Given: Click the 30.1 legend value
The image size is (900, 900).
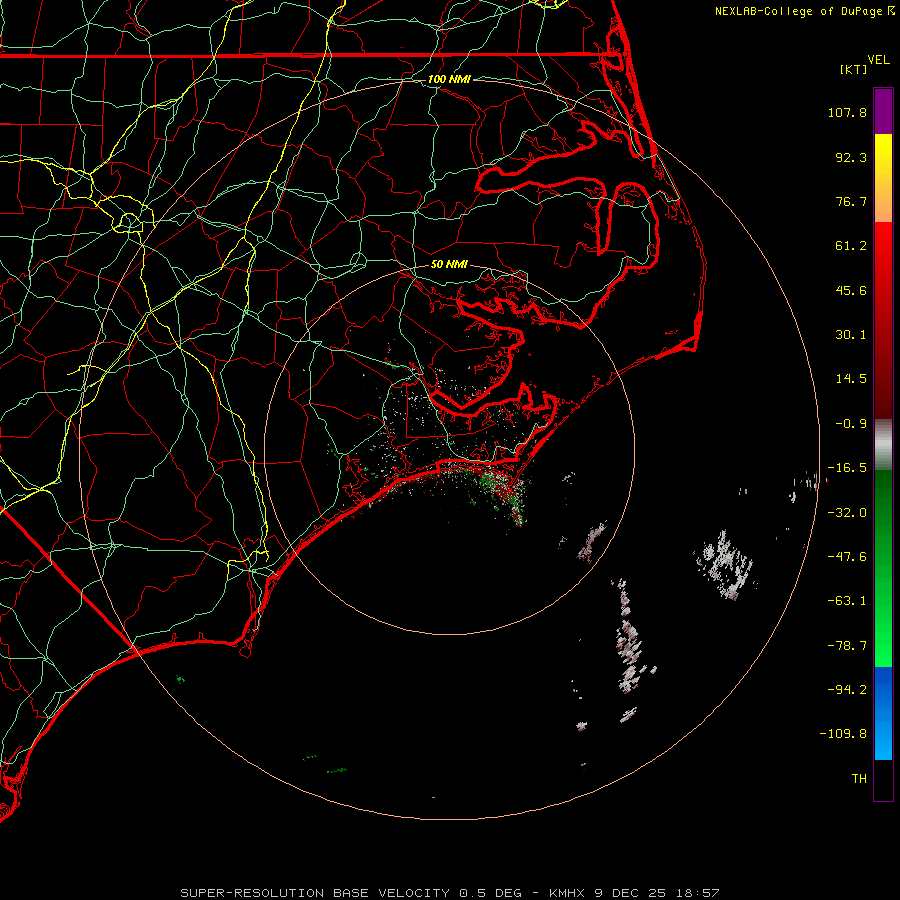Looking at the screenshot, I should click(x=851, y=335).
